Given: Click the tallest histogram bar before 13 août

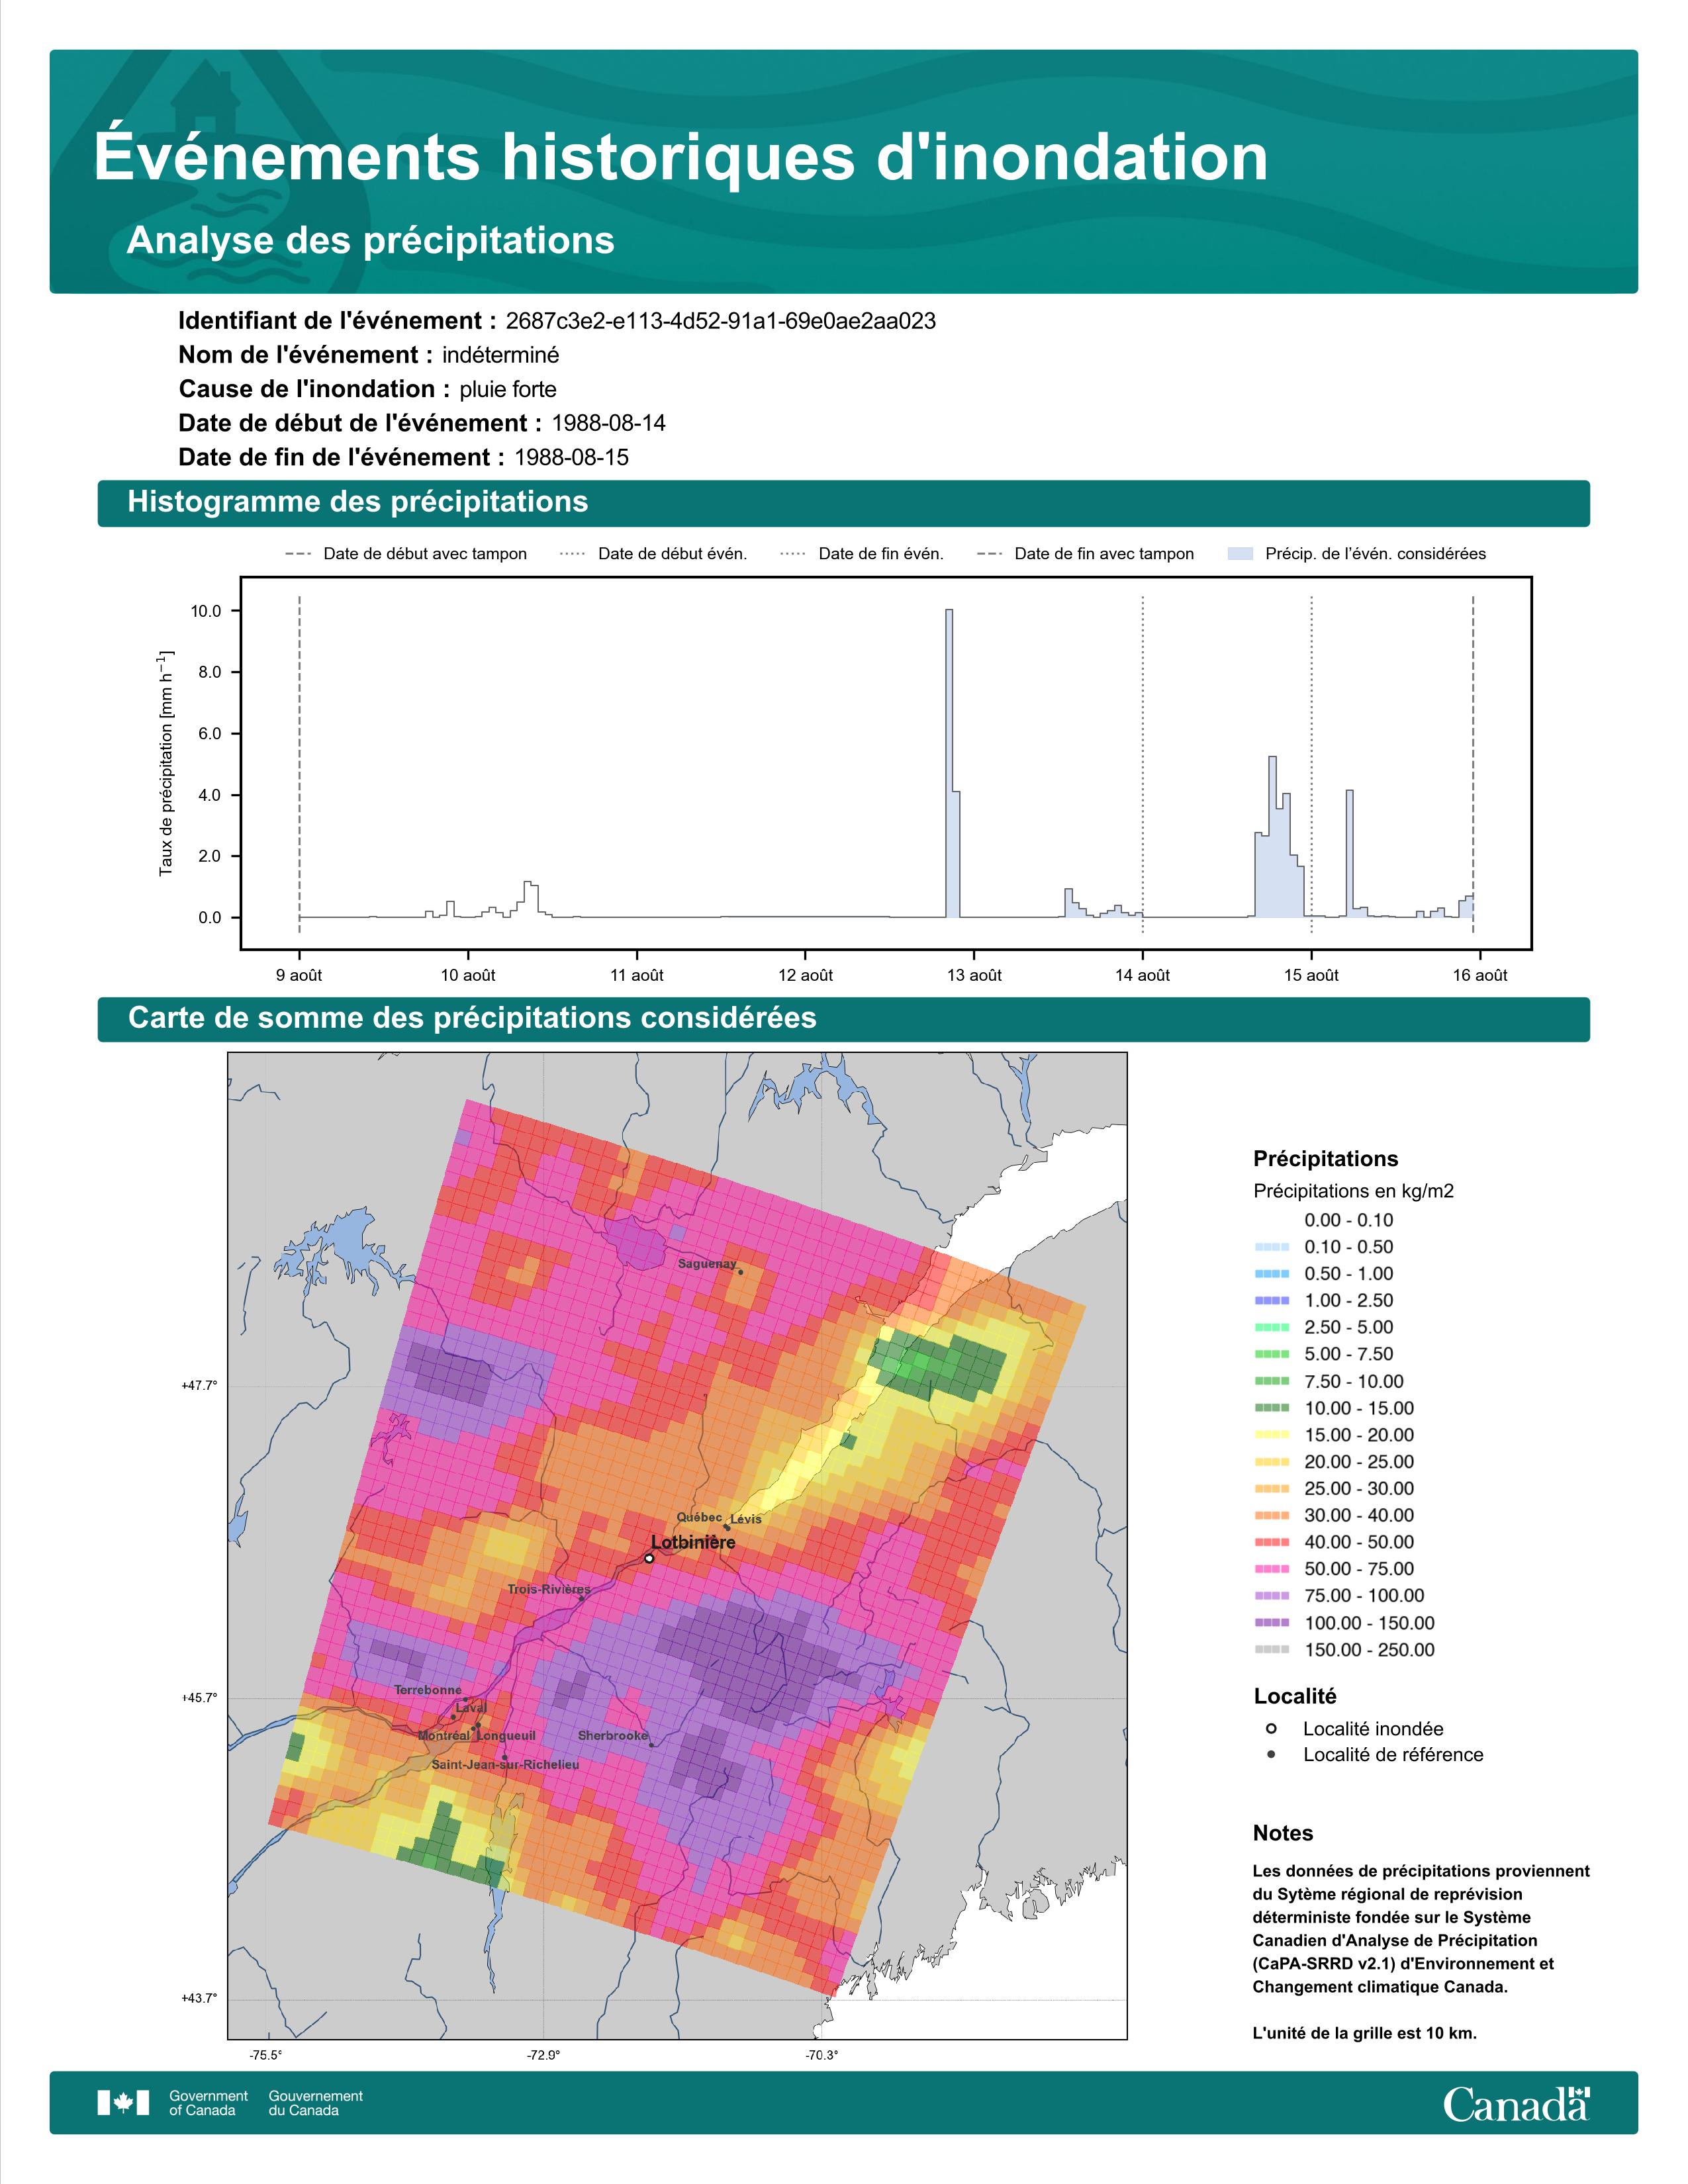Looking at the screenshot, I should 949,763.
